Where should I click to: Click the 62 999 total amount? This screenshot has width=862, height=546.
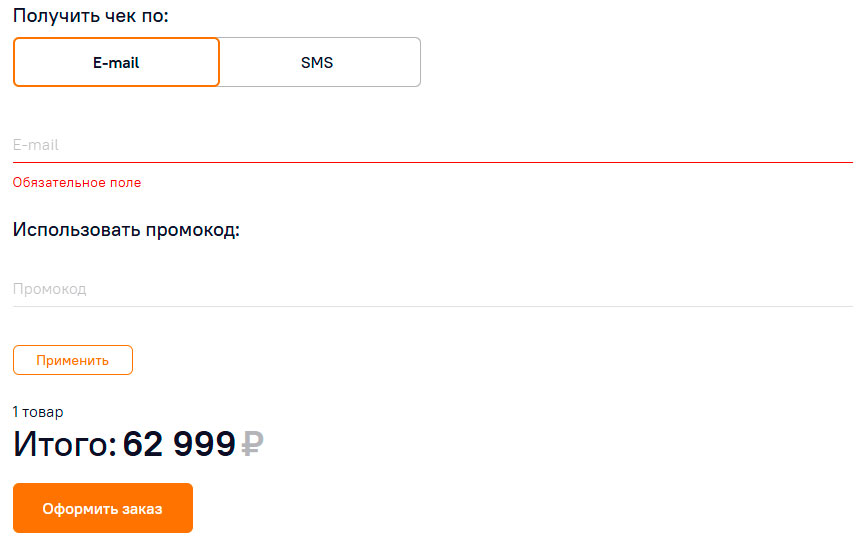(179, 444)
